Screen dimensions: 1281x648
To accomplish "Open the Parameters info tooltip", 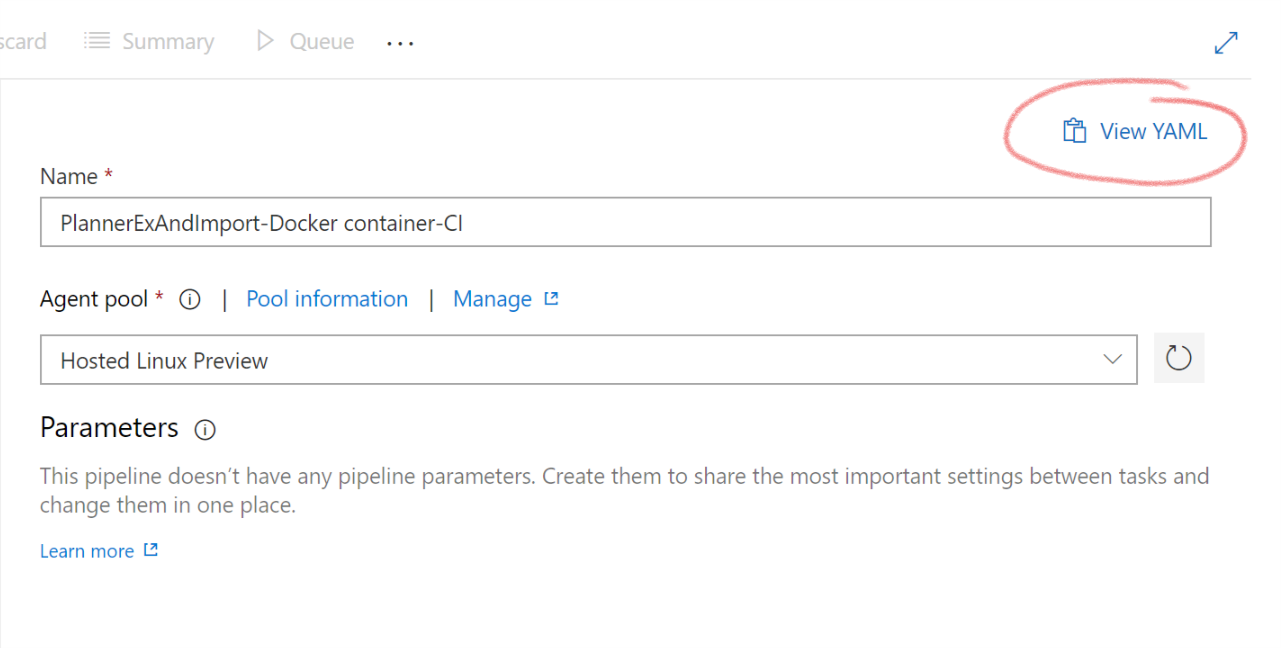I will point(205,430).
